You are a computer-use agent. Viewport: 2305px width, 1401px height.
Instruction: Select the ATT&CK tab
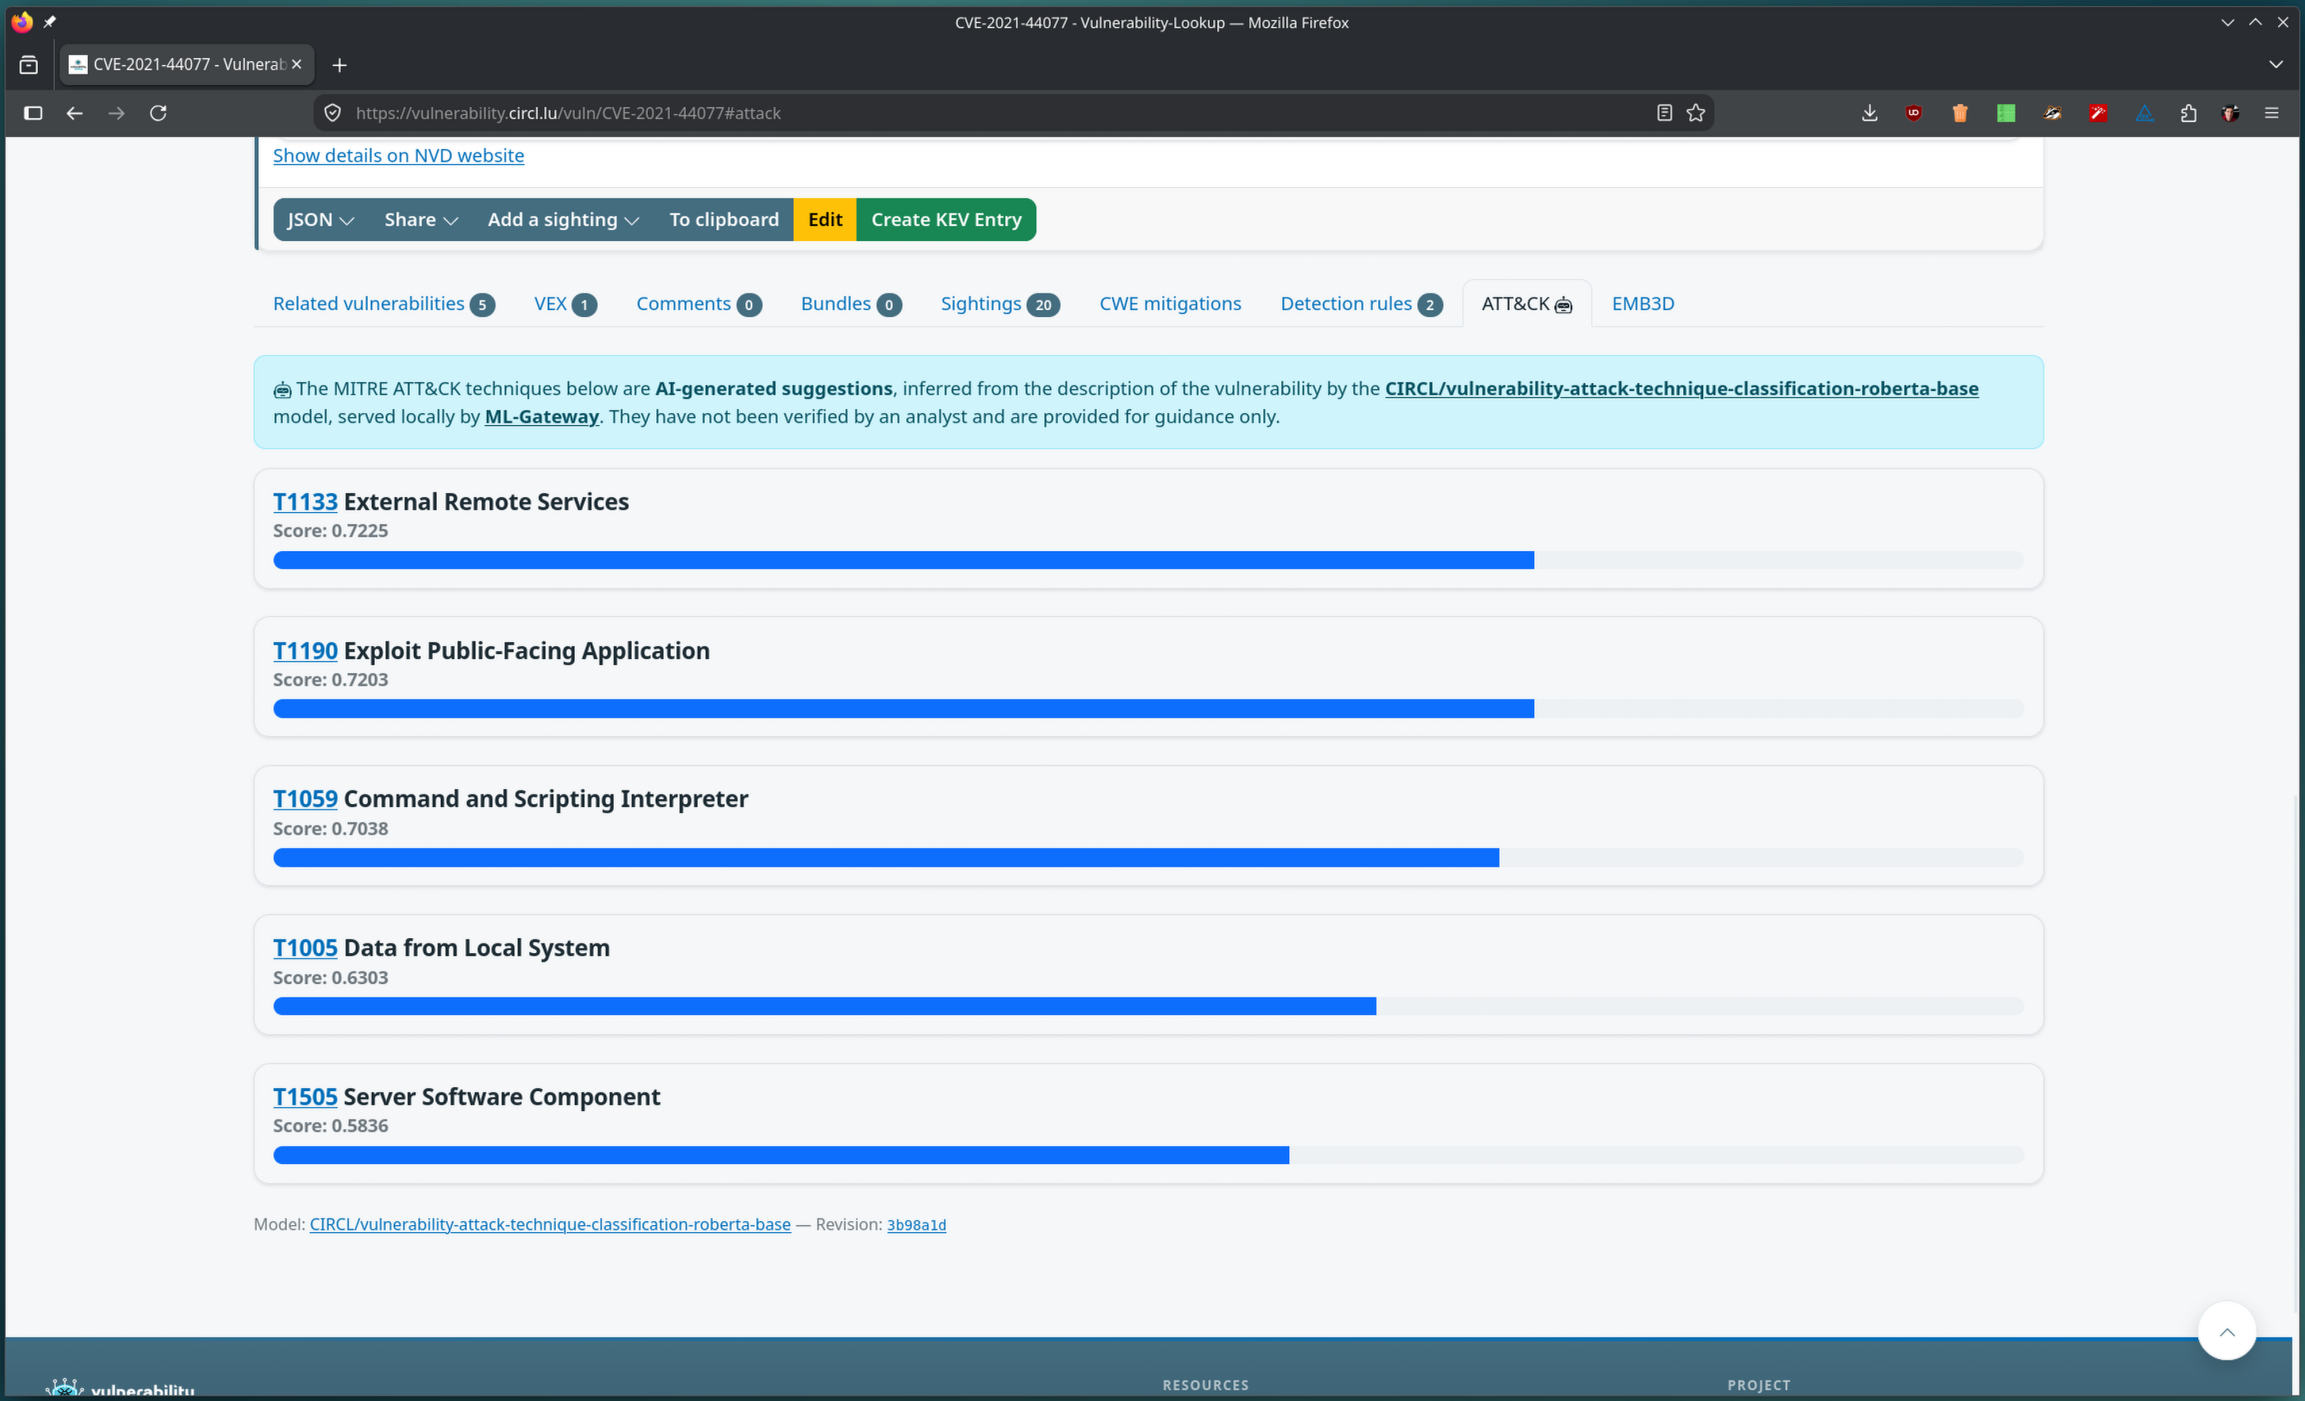[1526, 303]
